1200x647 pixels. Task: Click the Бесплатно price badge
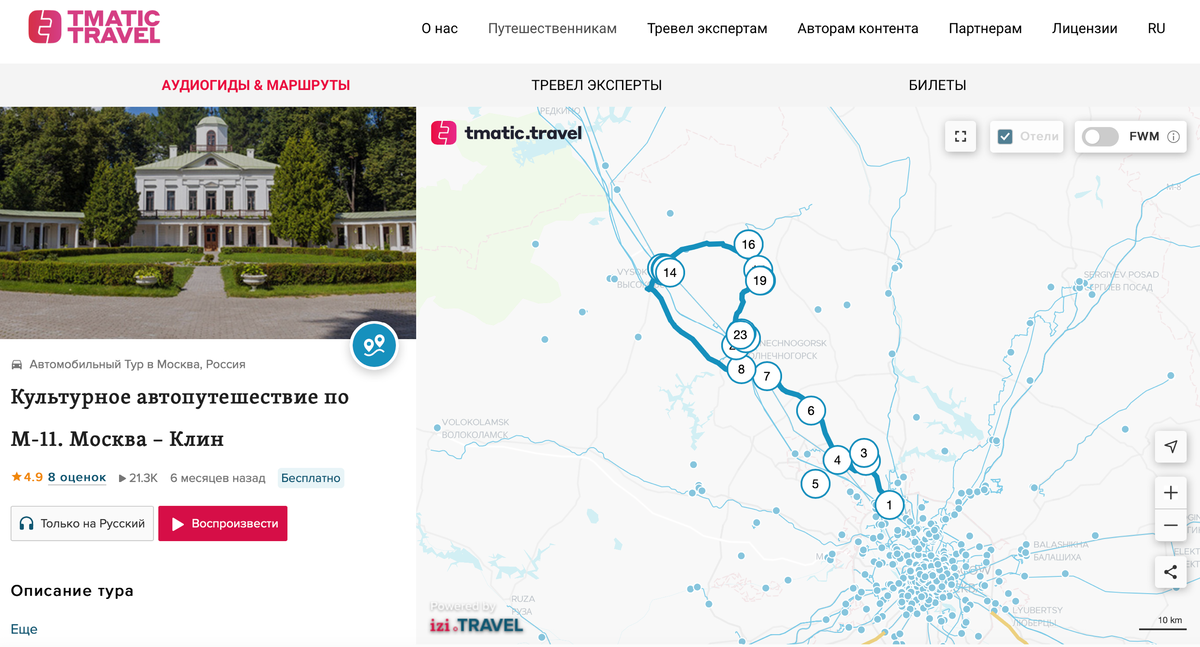click(x=311, y=478)
